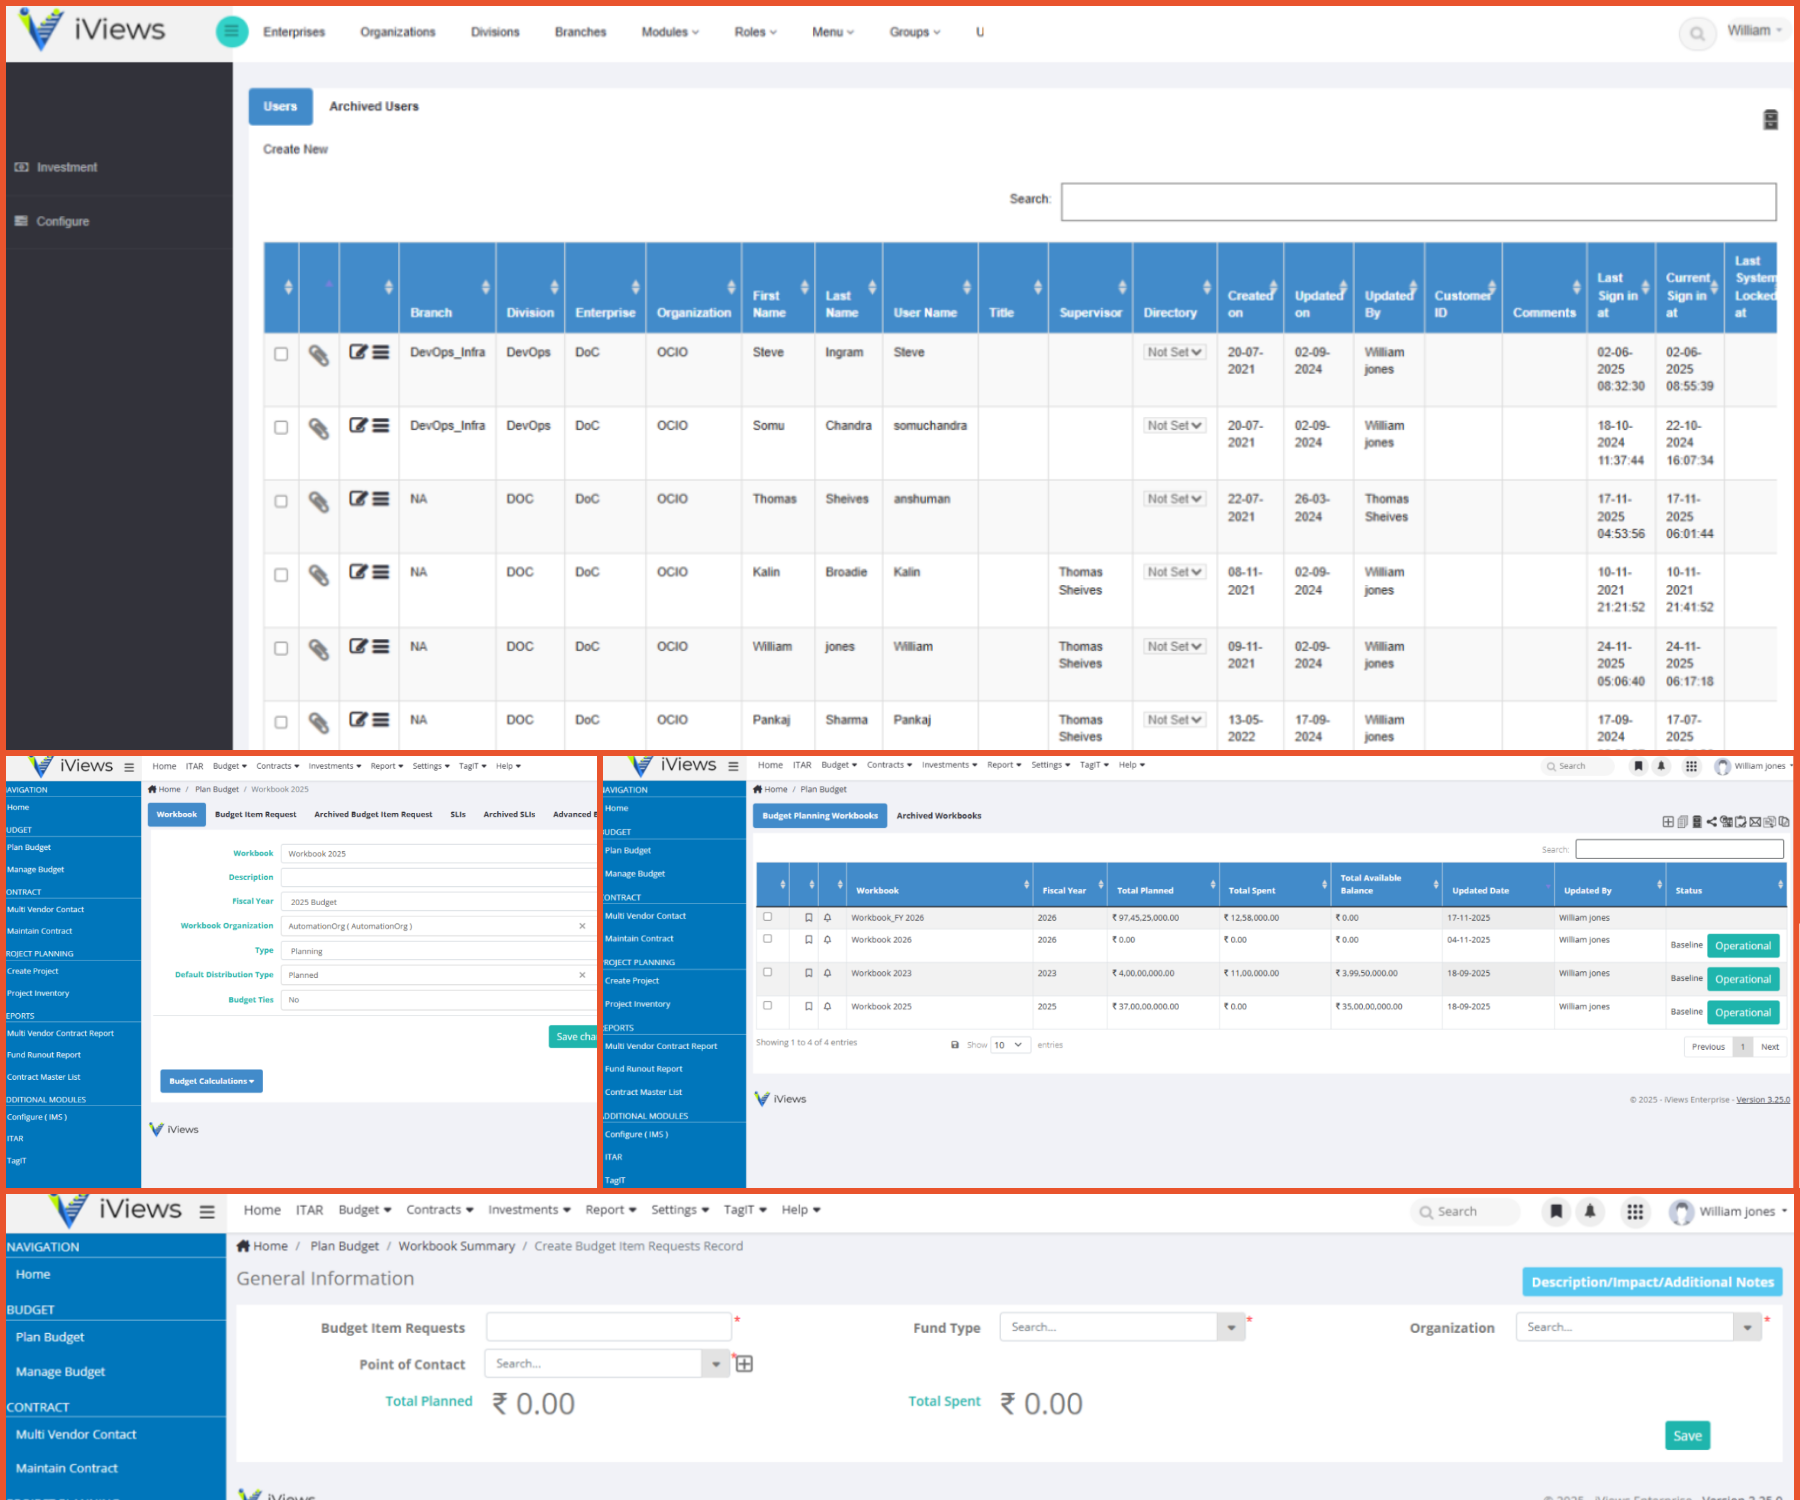Select the Workbook_FY 2026 row checkbox
The width and height of the screenshot is (1800, 1500).
pyautogui.click(x=767, y=916)
